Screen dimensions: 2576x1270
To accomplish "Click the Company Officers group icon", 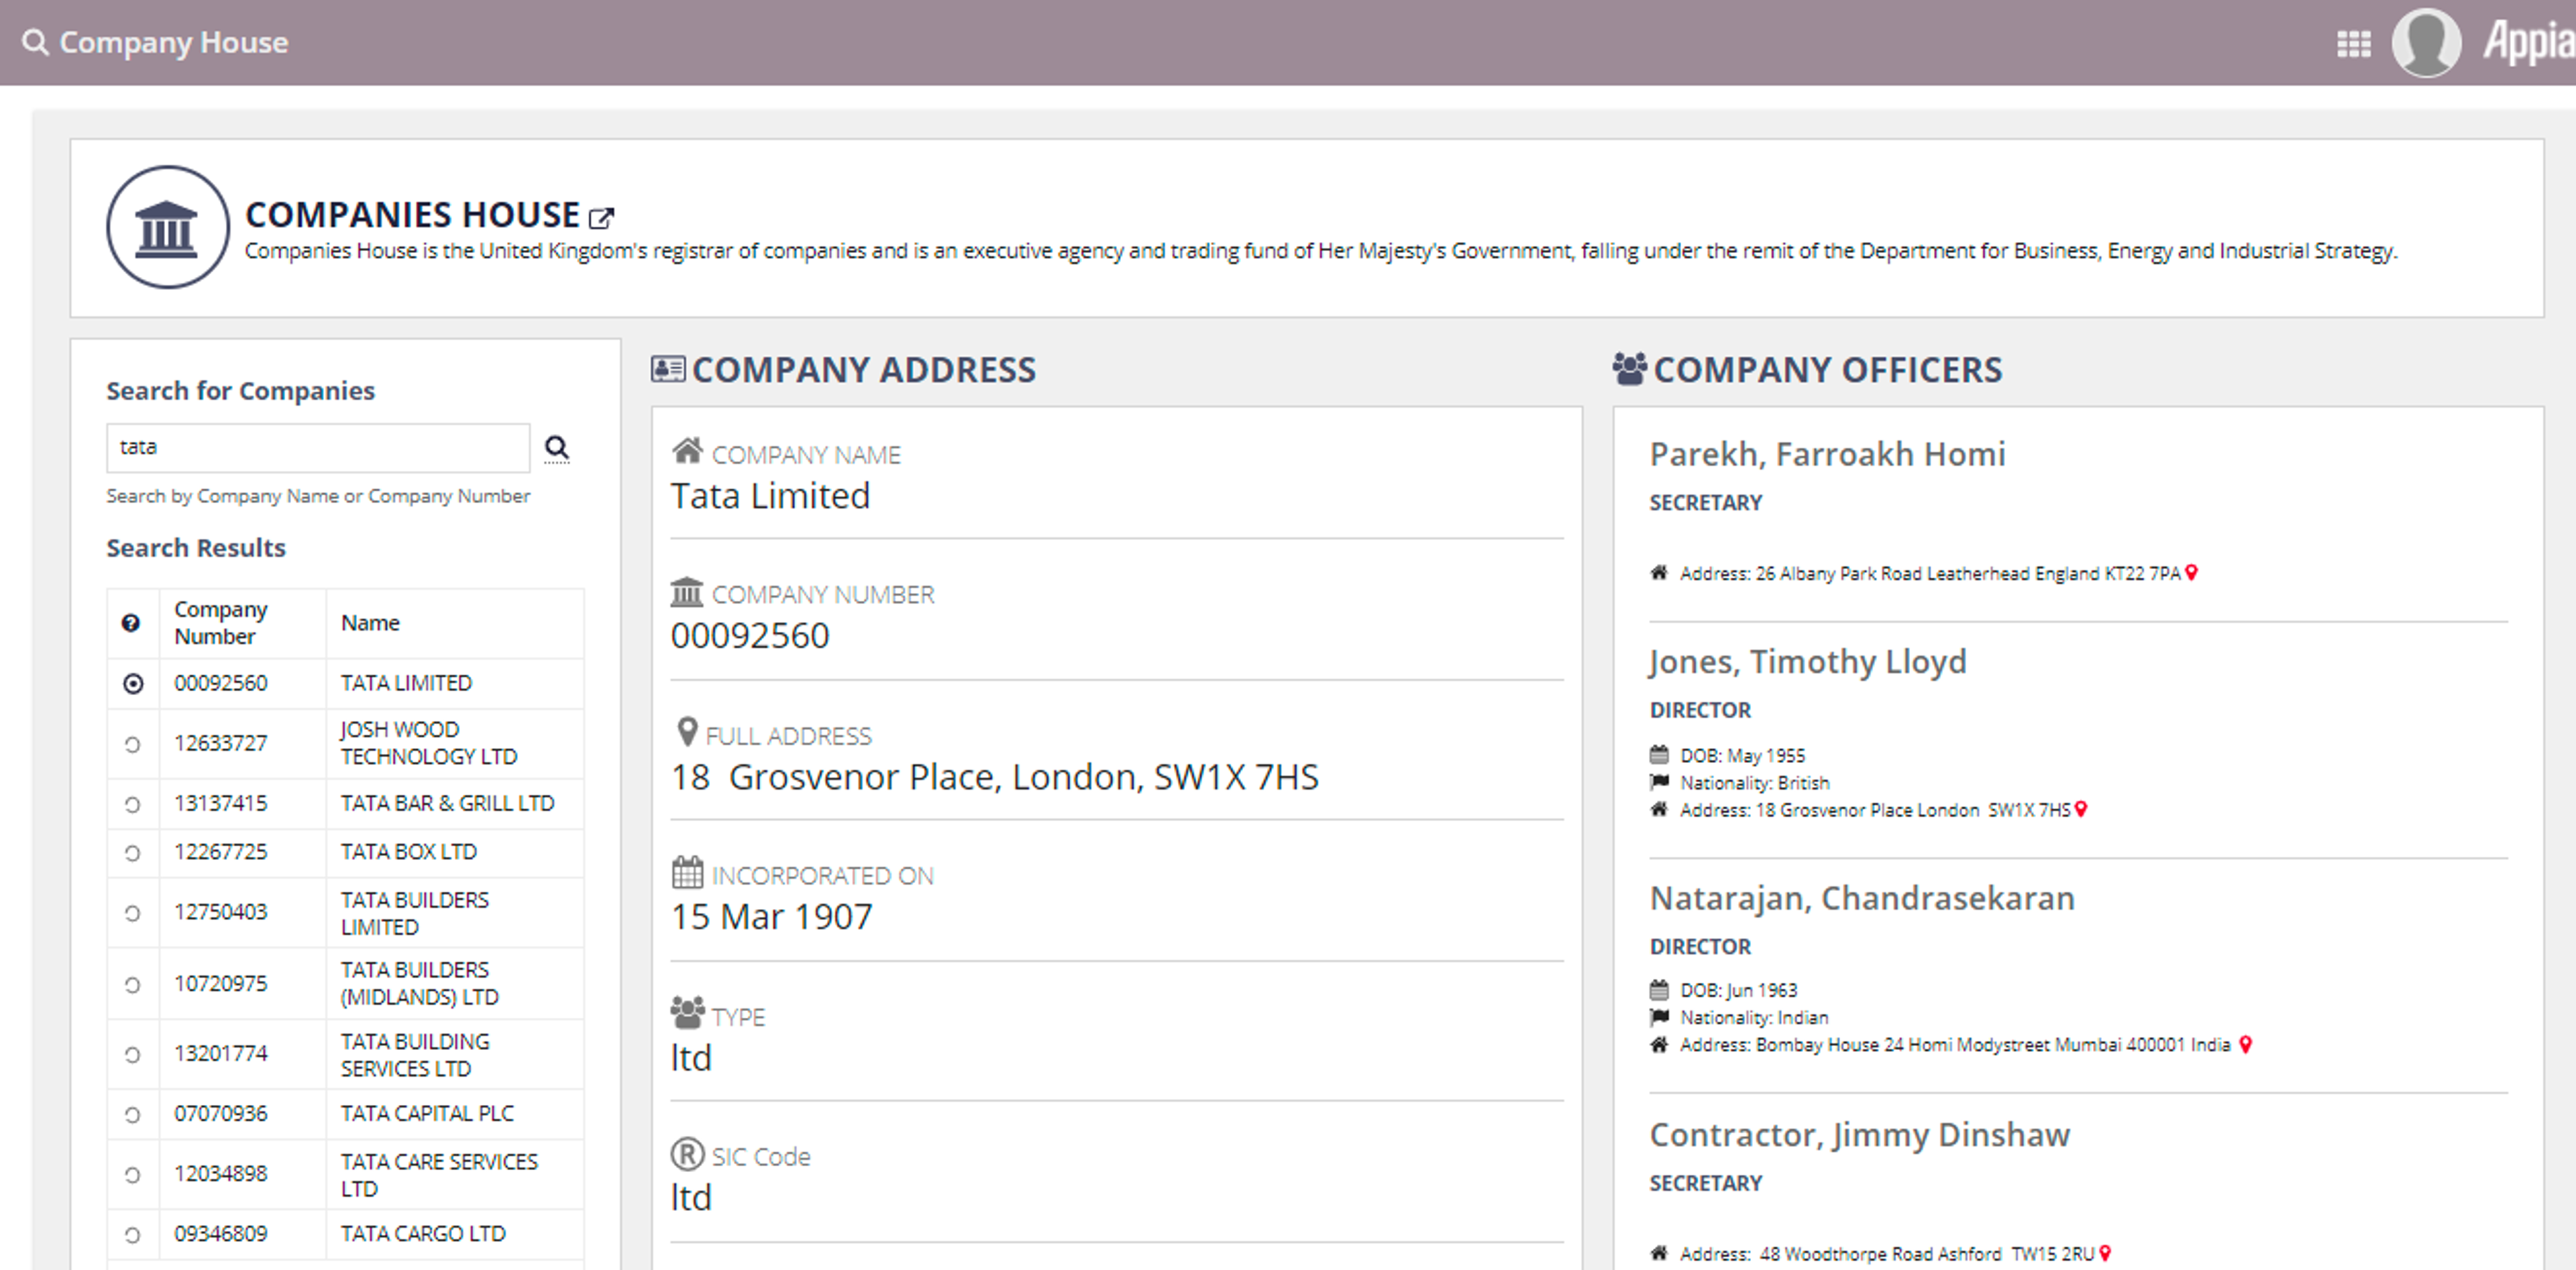I will pos(1629,369).
